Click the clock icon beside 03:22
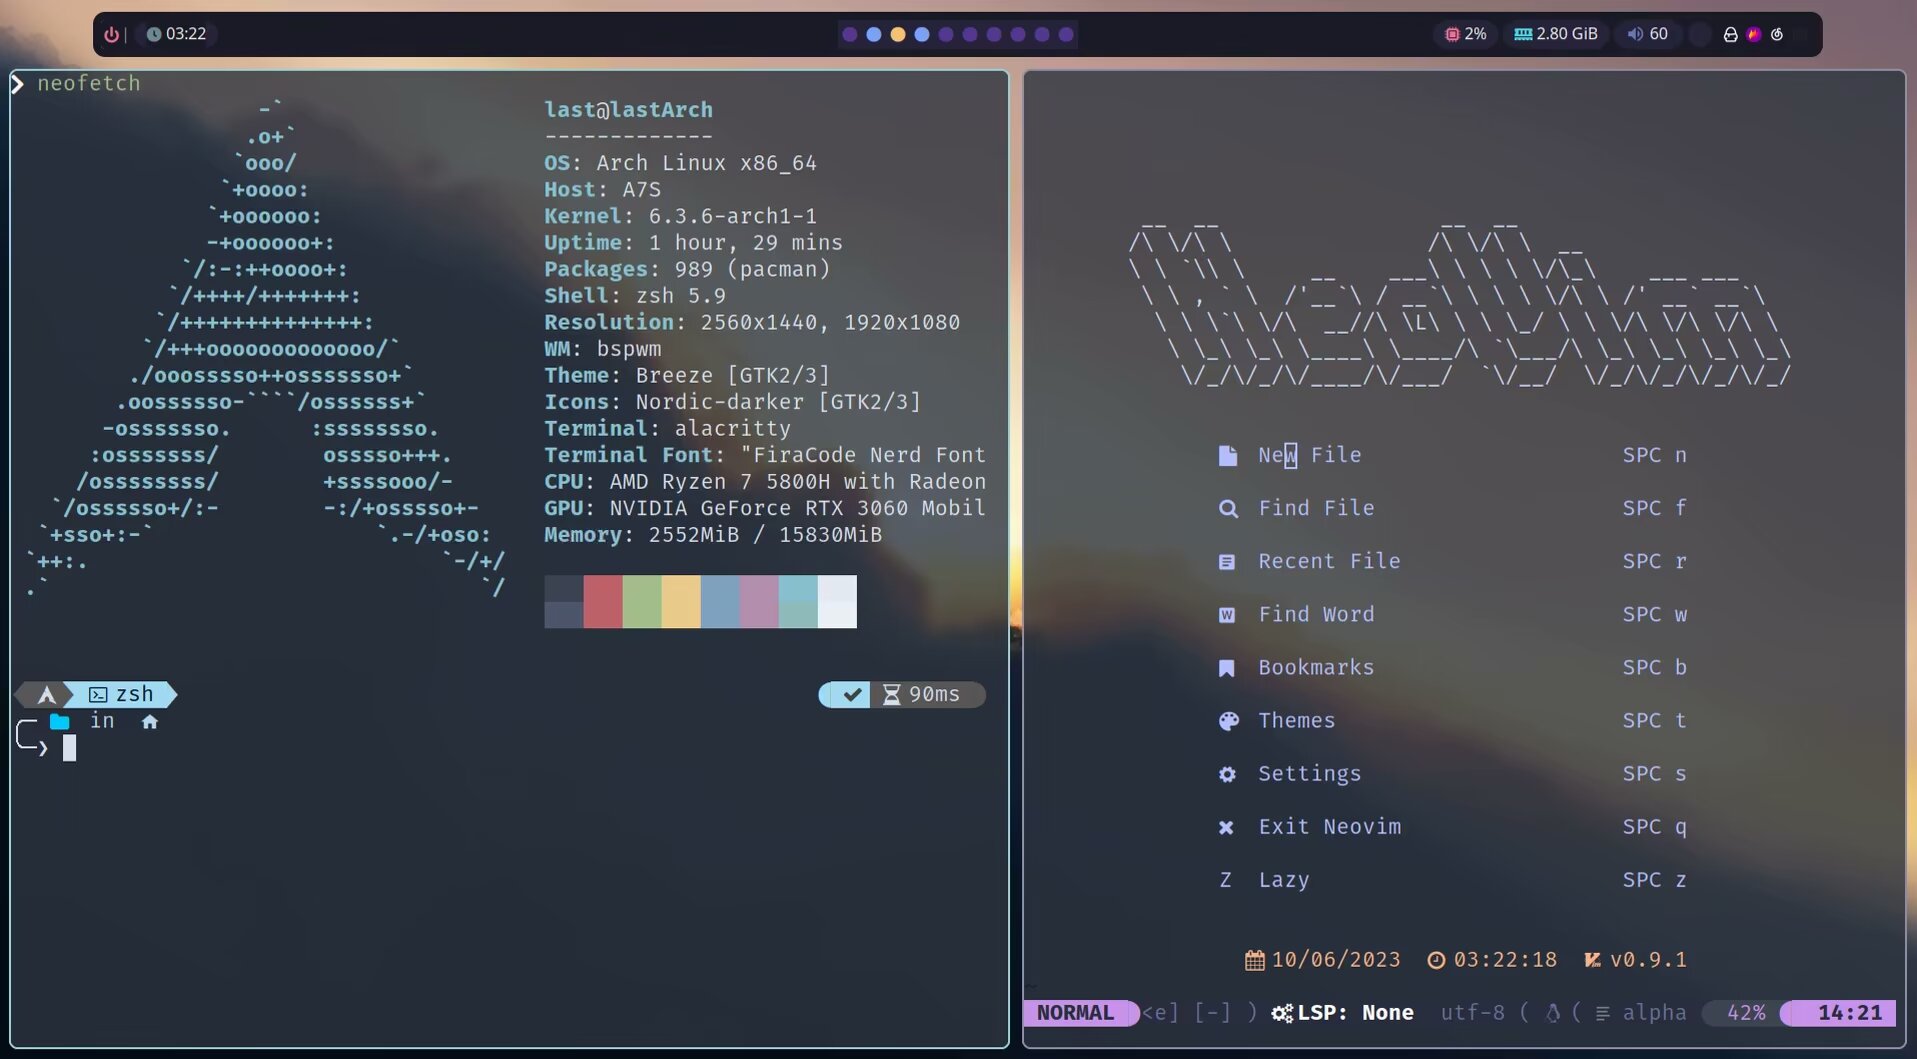Viewport: 1917px width, 1059px height. pyautogui.click(x=154, y=34)
